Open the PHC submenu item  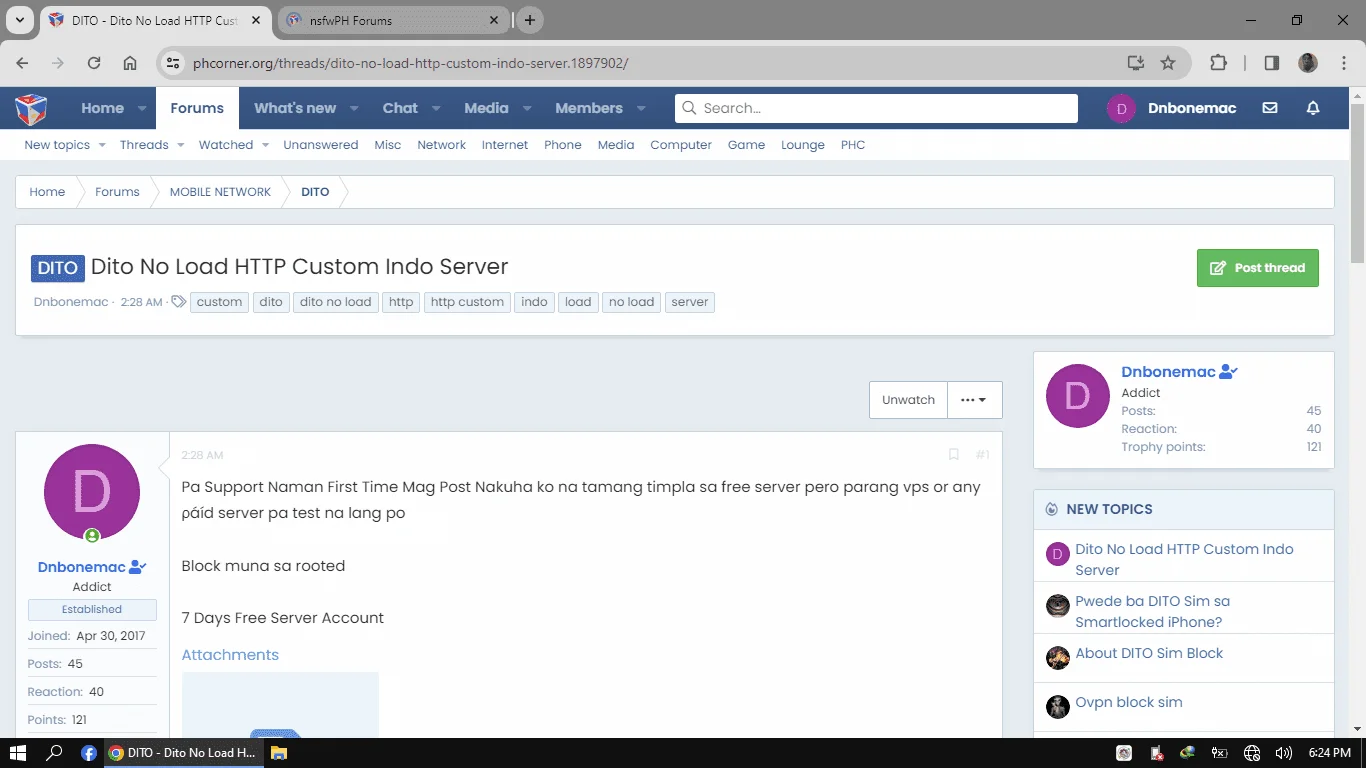853,145
